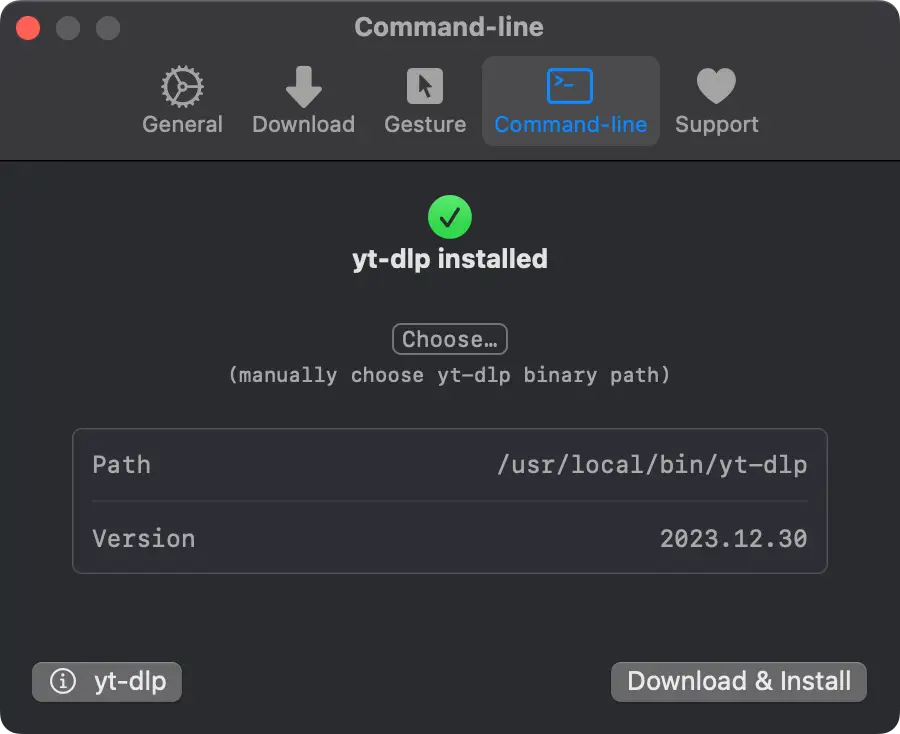Select the Download tab label
This screenshot has height=734, width=900.
(303, 125)
